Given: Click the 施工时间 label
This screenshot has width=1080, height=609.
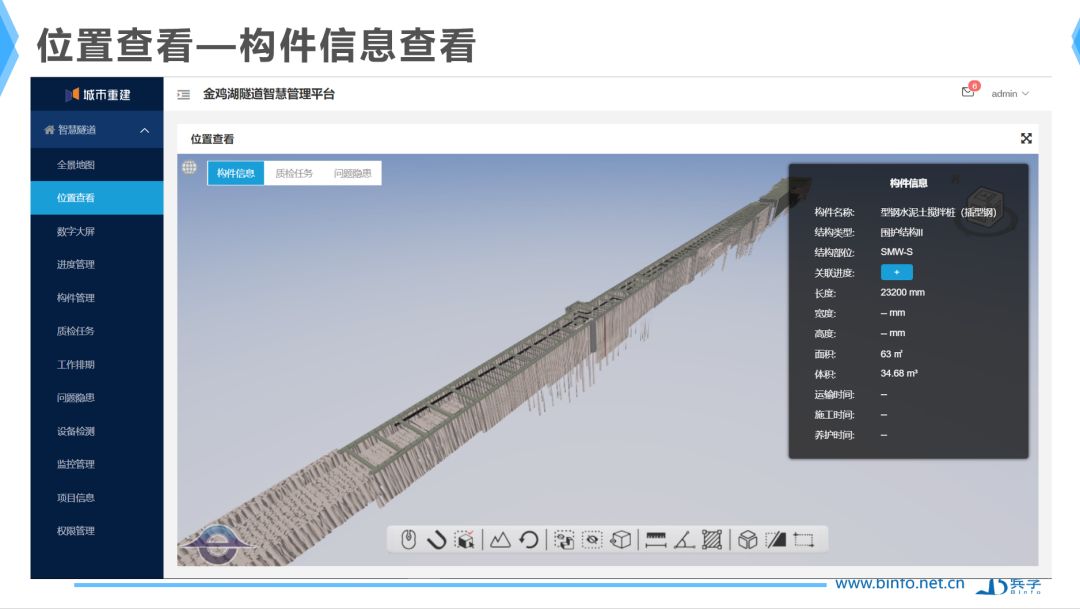Looking at the screenshot, I should pyautogui.click(x=834, y=415).
